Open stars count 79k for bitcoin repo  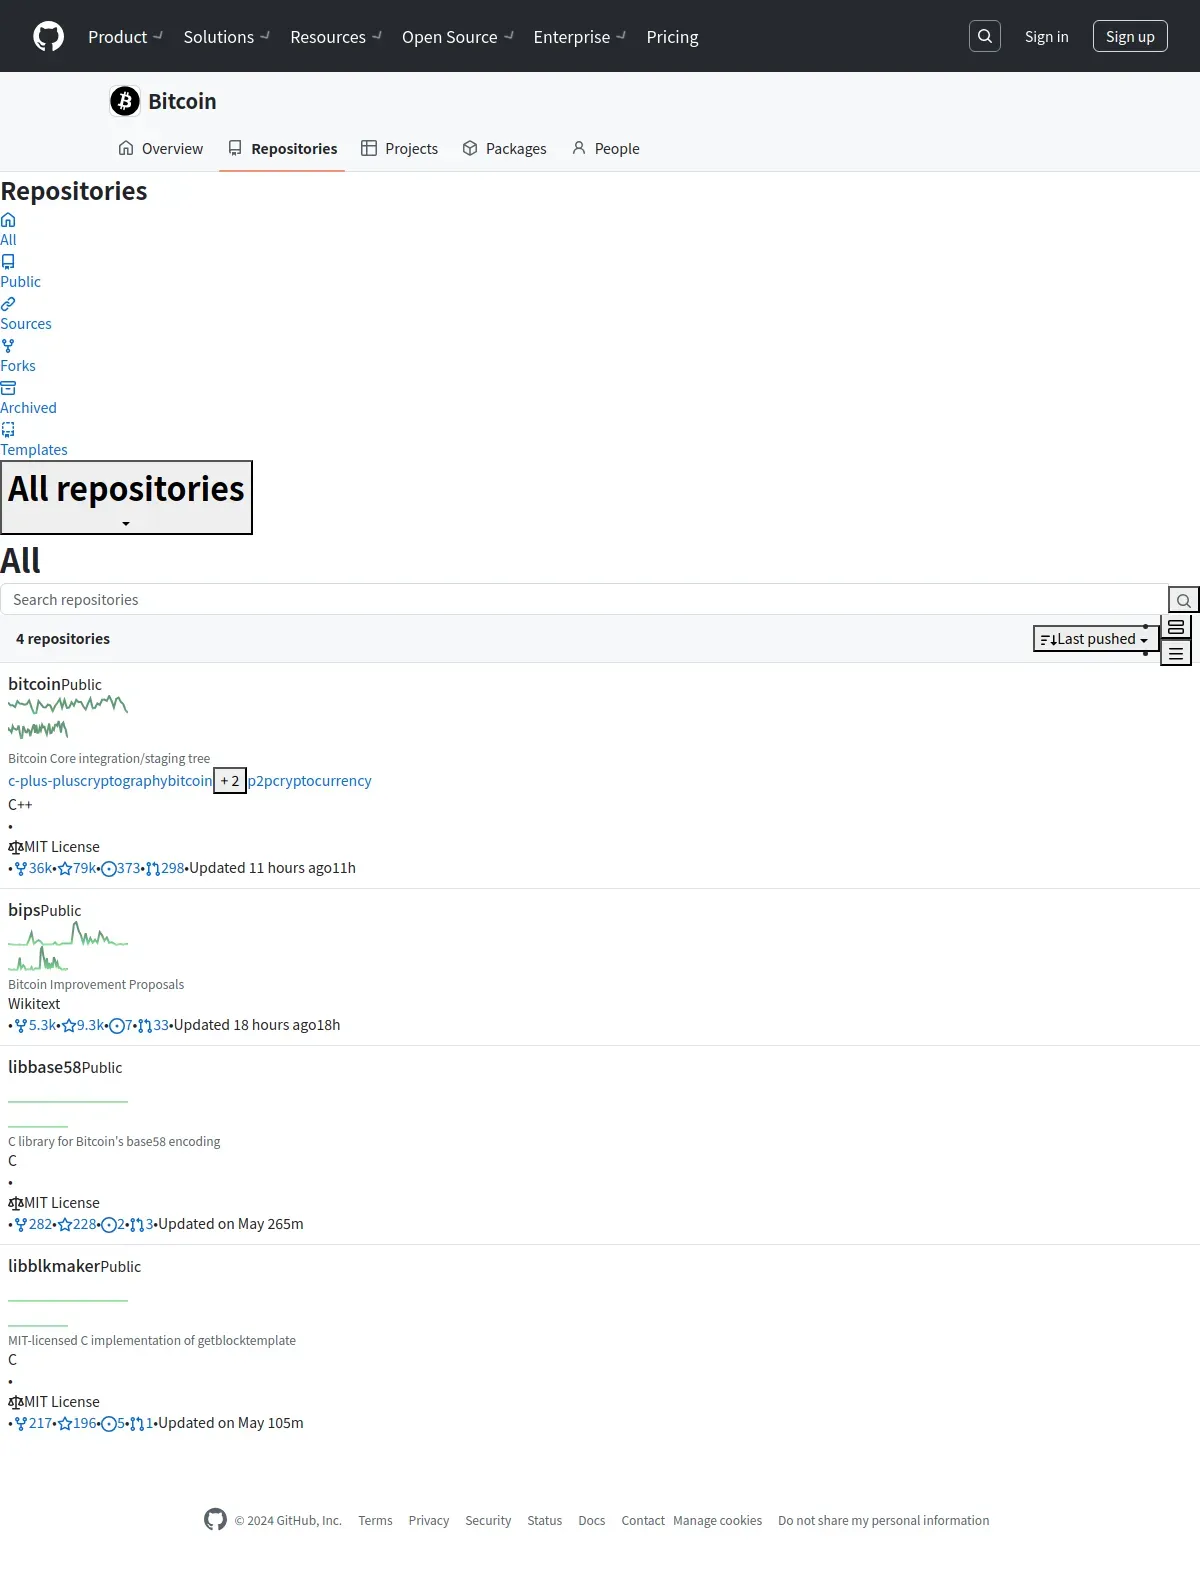click(77, 868)
